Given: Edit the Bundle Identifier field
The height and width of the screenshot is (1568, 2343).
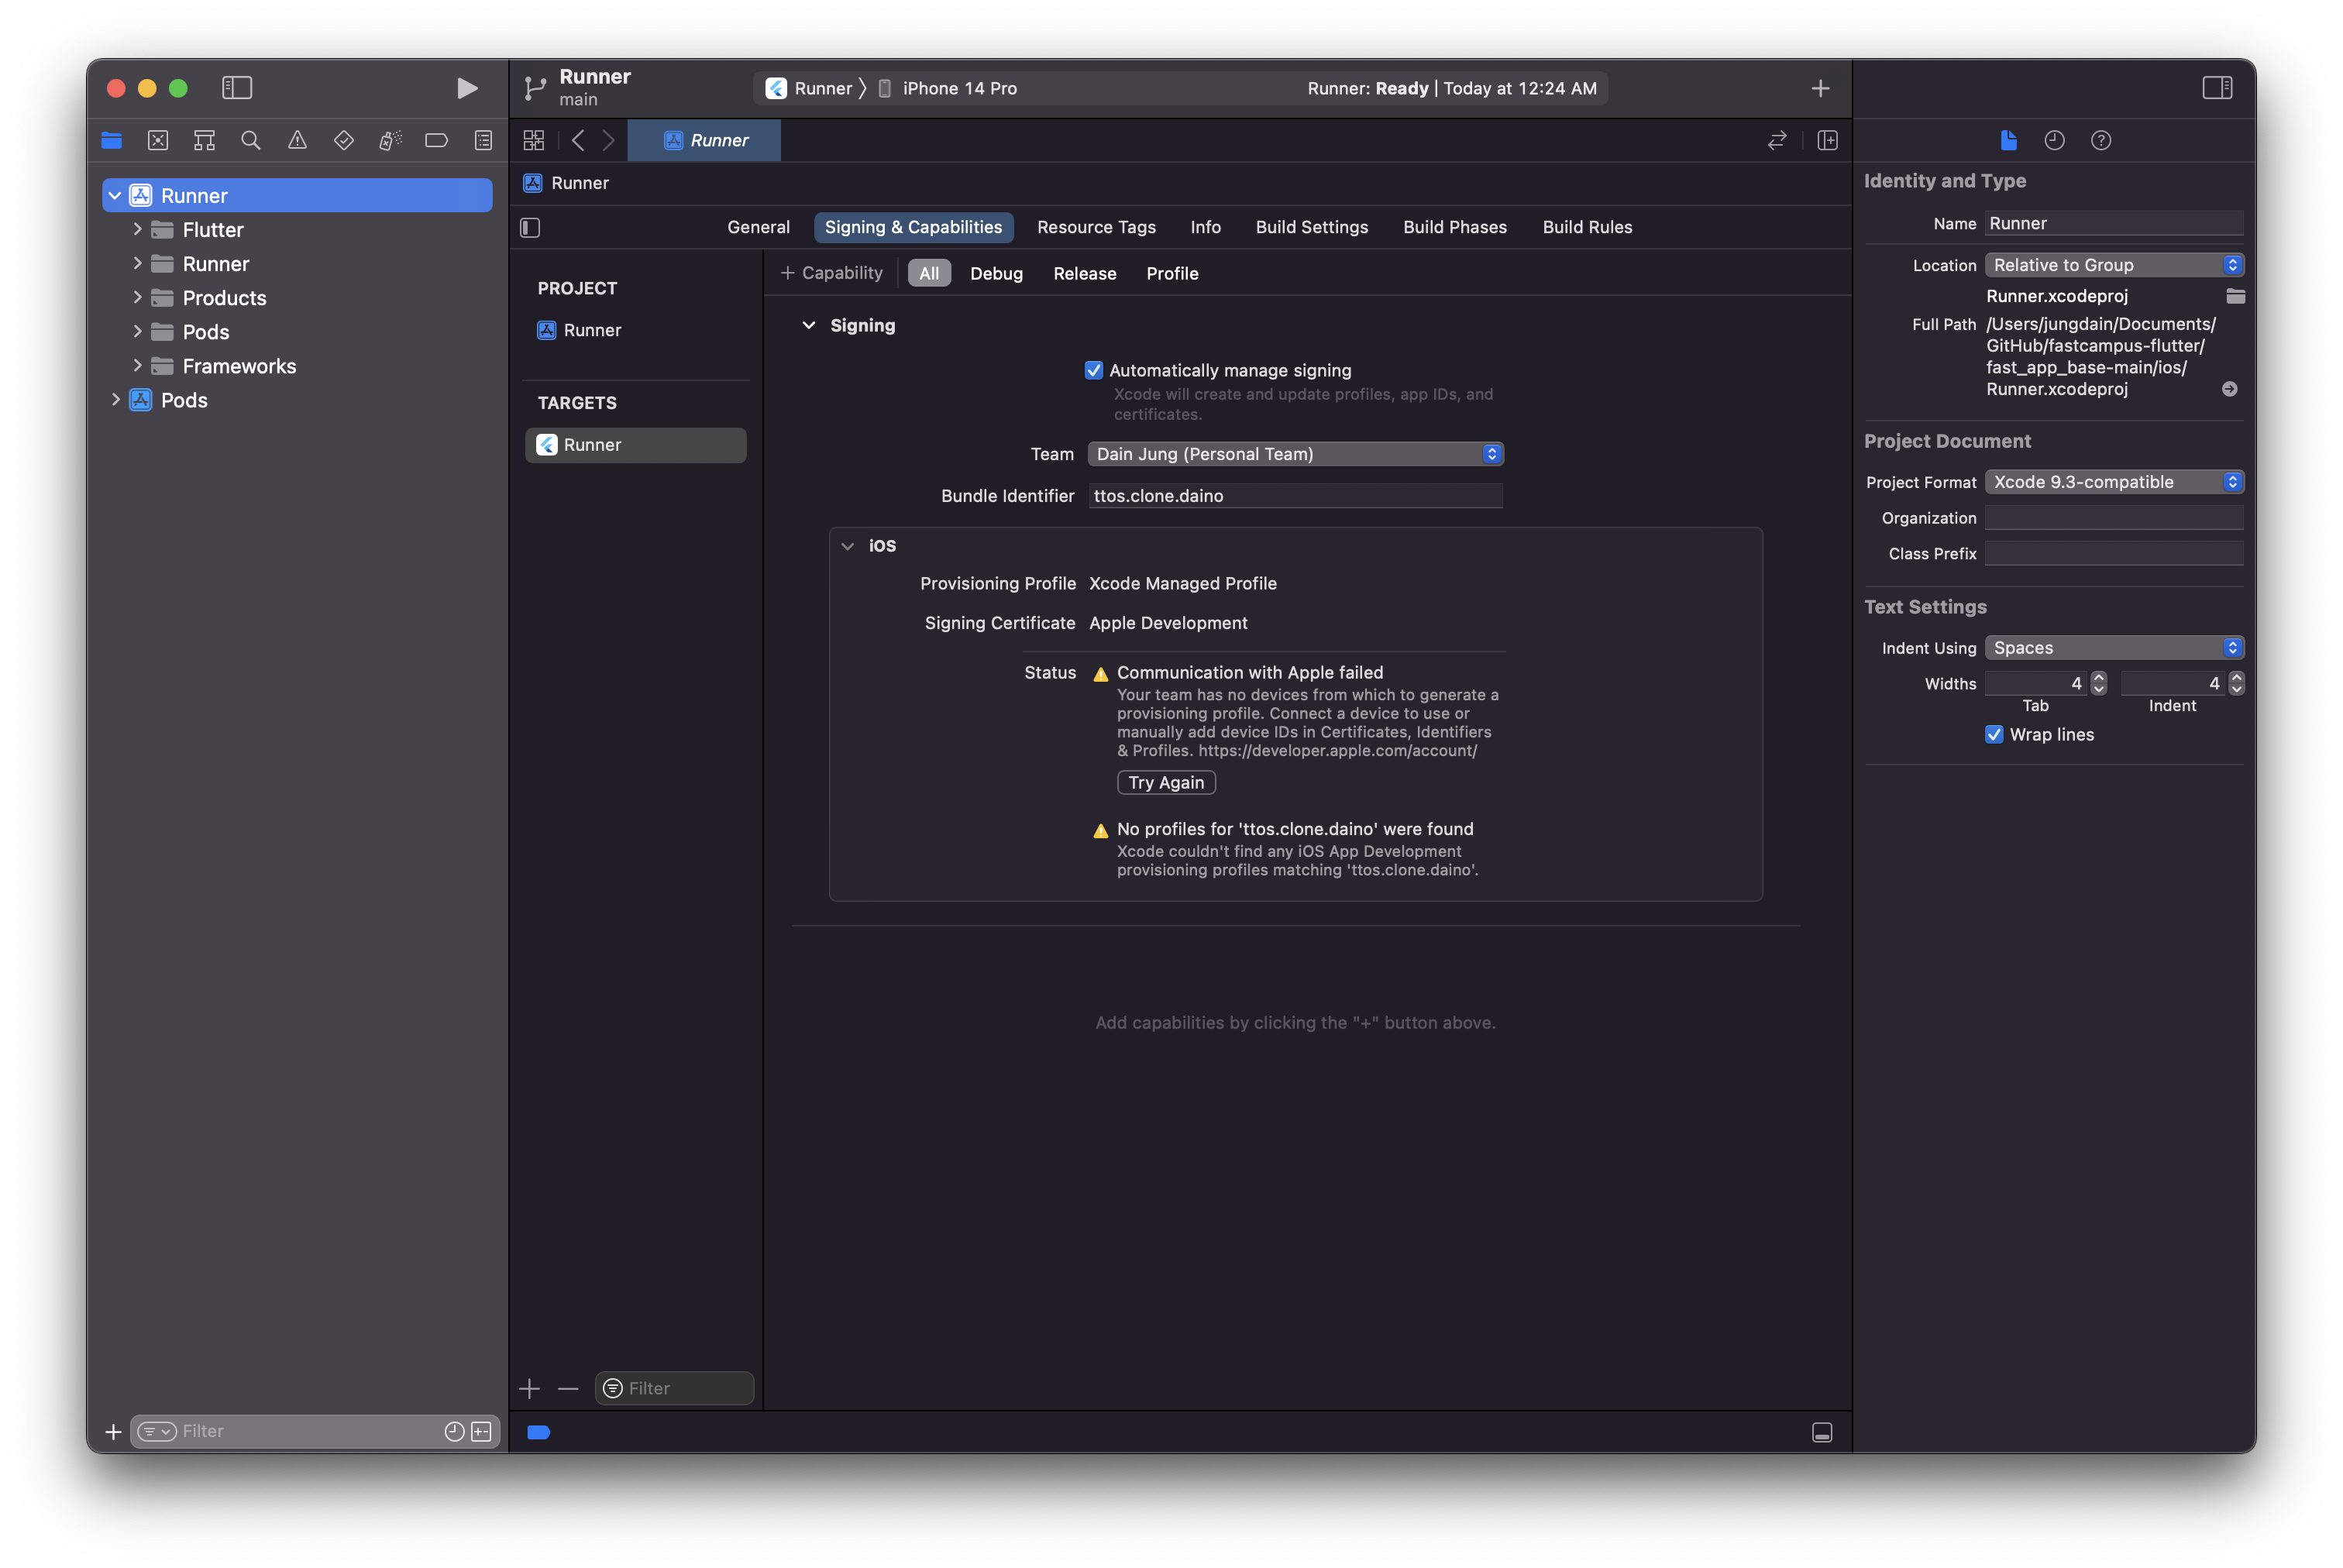Looking at the screenshot, I should coord(1295,496).
